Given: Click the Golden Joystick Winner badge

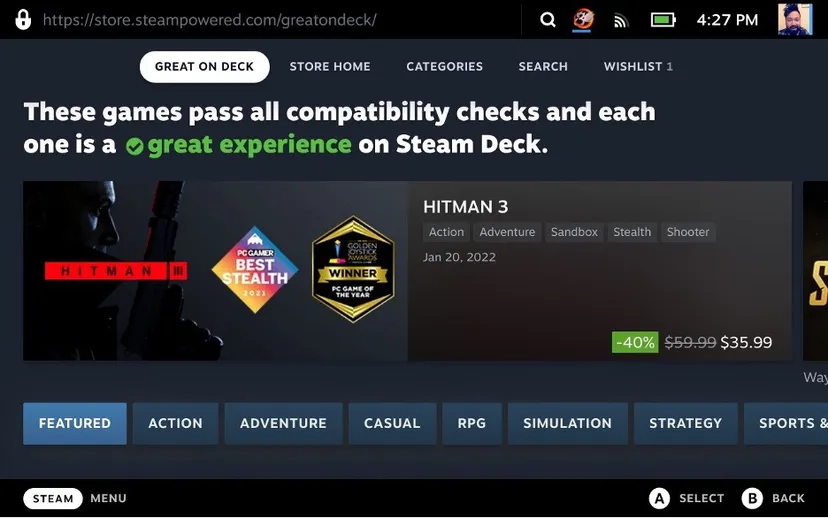Looking at the screenshot, I should (x=353, y=269).
